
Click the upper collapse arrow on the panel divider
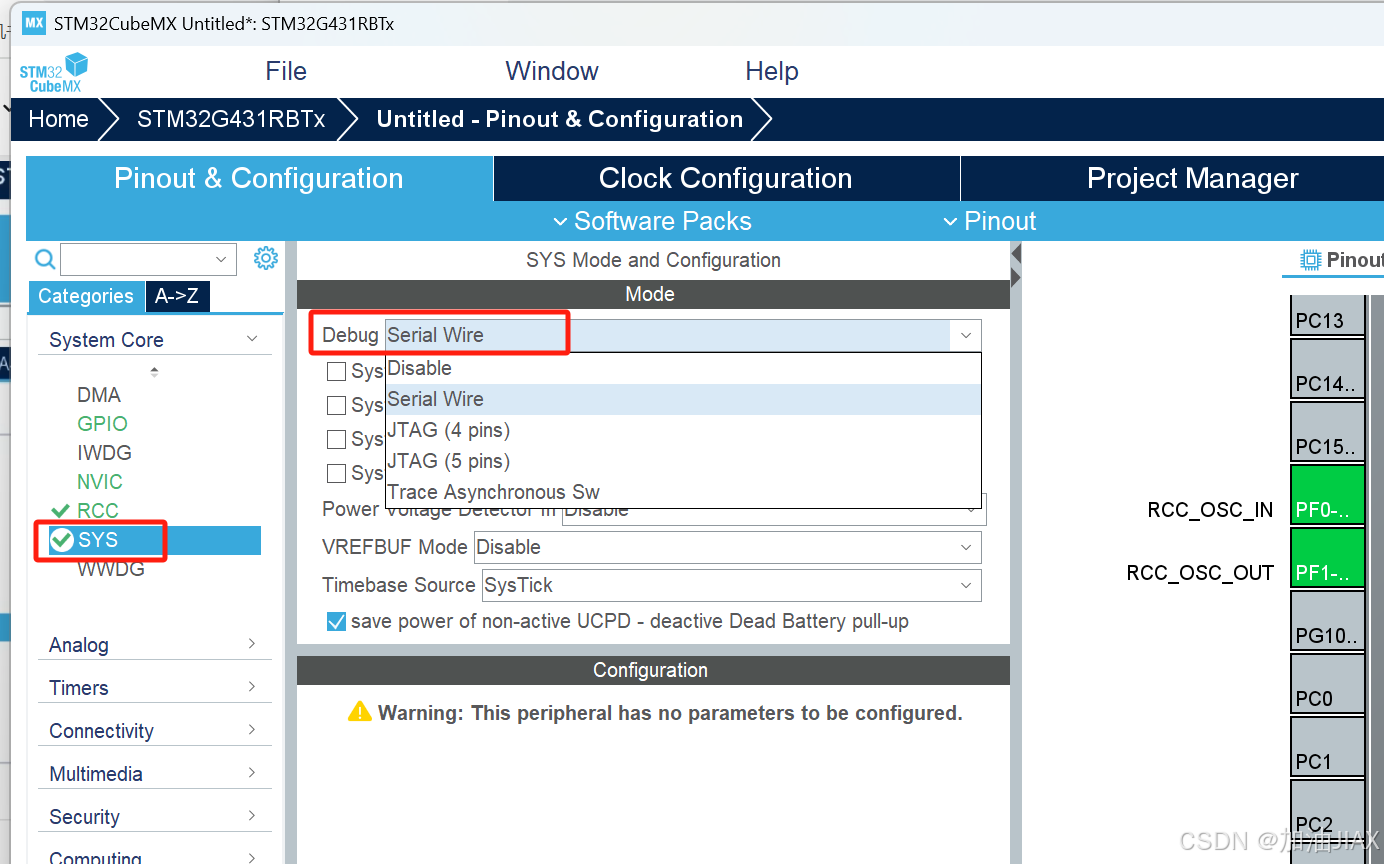coord(1016,254)
